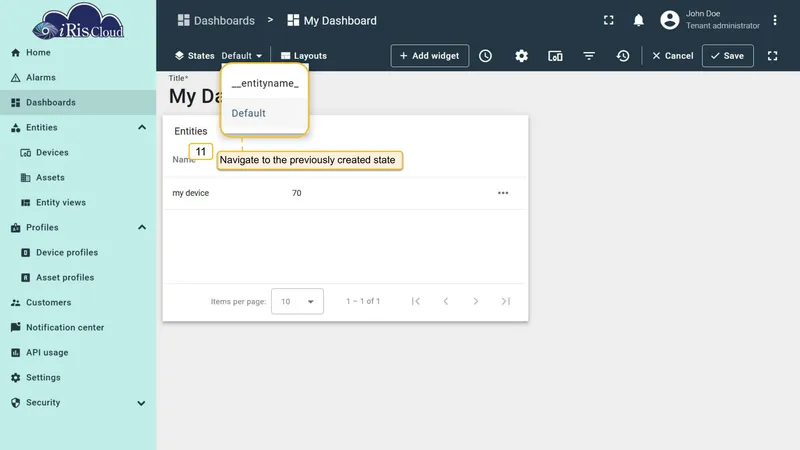
Task: Click My Dashboard breadcrumb
Action: tap(332, 20)
